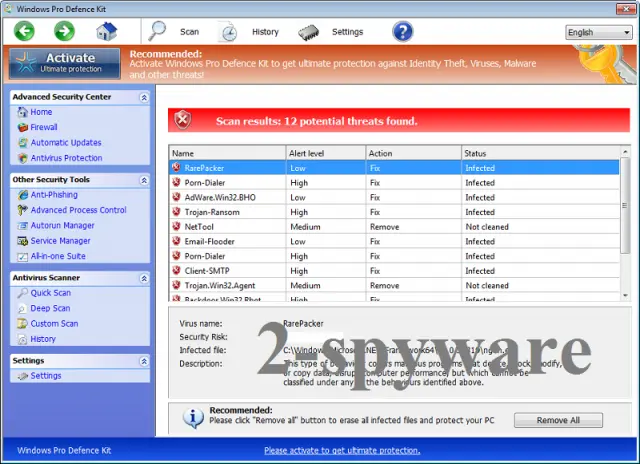Click Fix action in Email-Flooder row
This screenshot has width=640, height=464.
375,242
